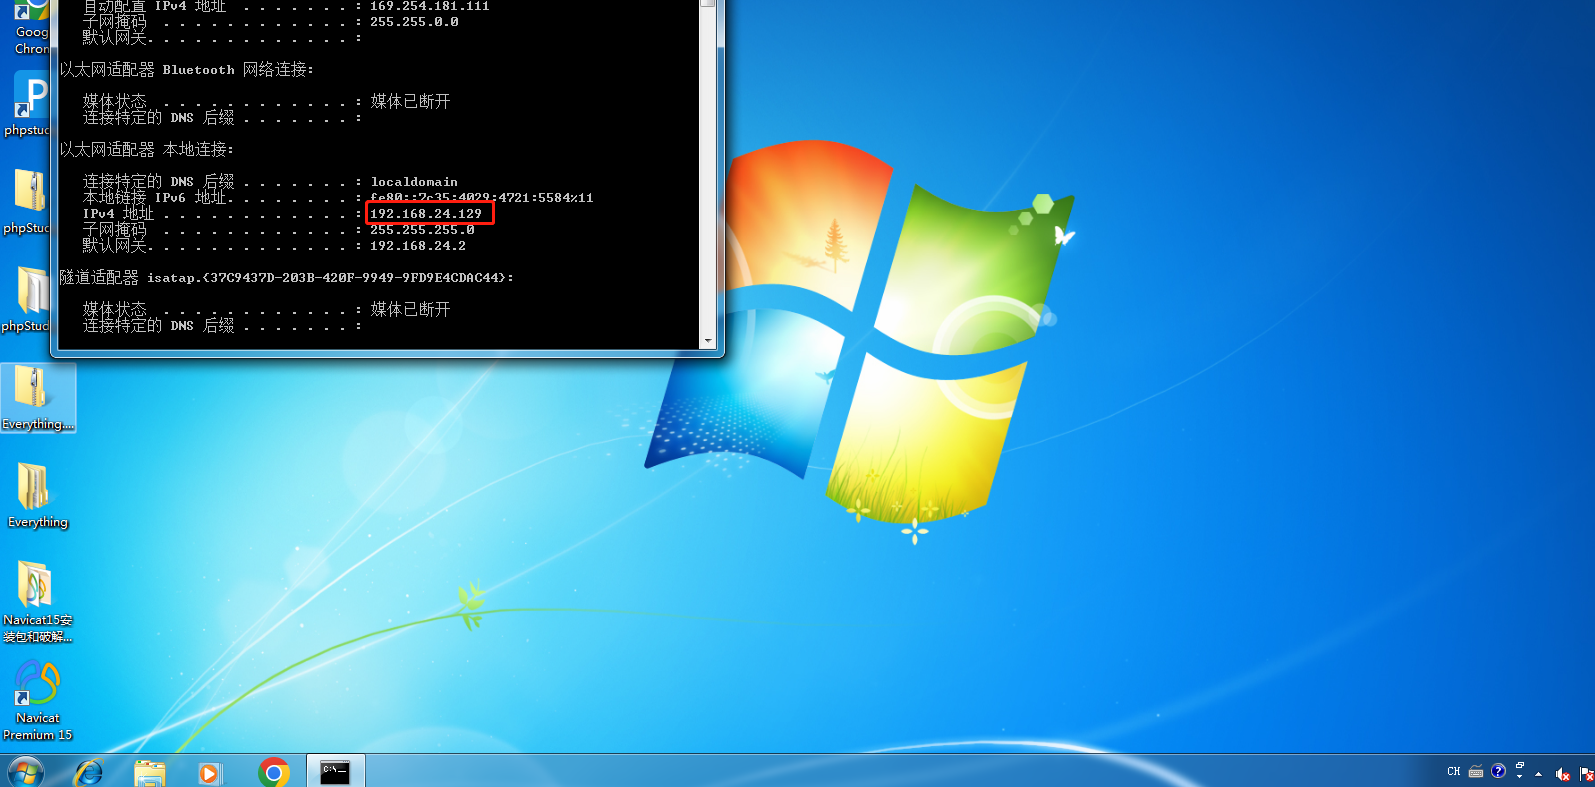Click the 169.254.181.111 autoconfig address

point(430,6)
